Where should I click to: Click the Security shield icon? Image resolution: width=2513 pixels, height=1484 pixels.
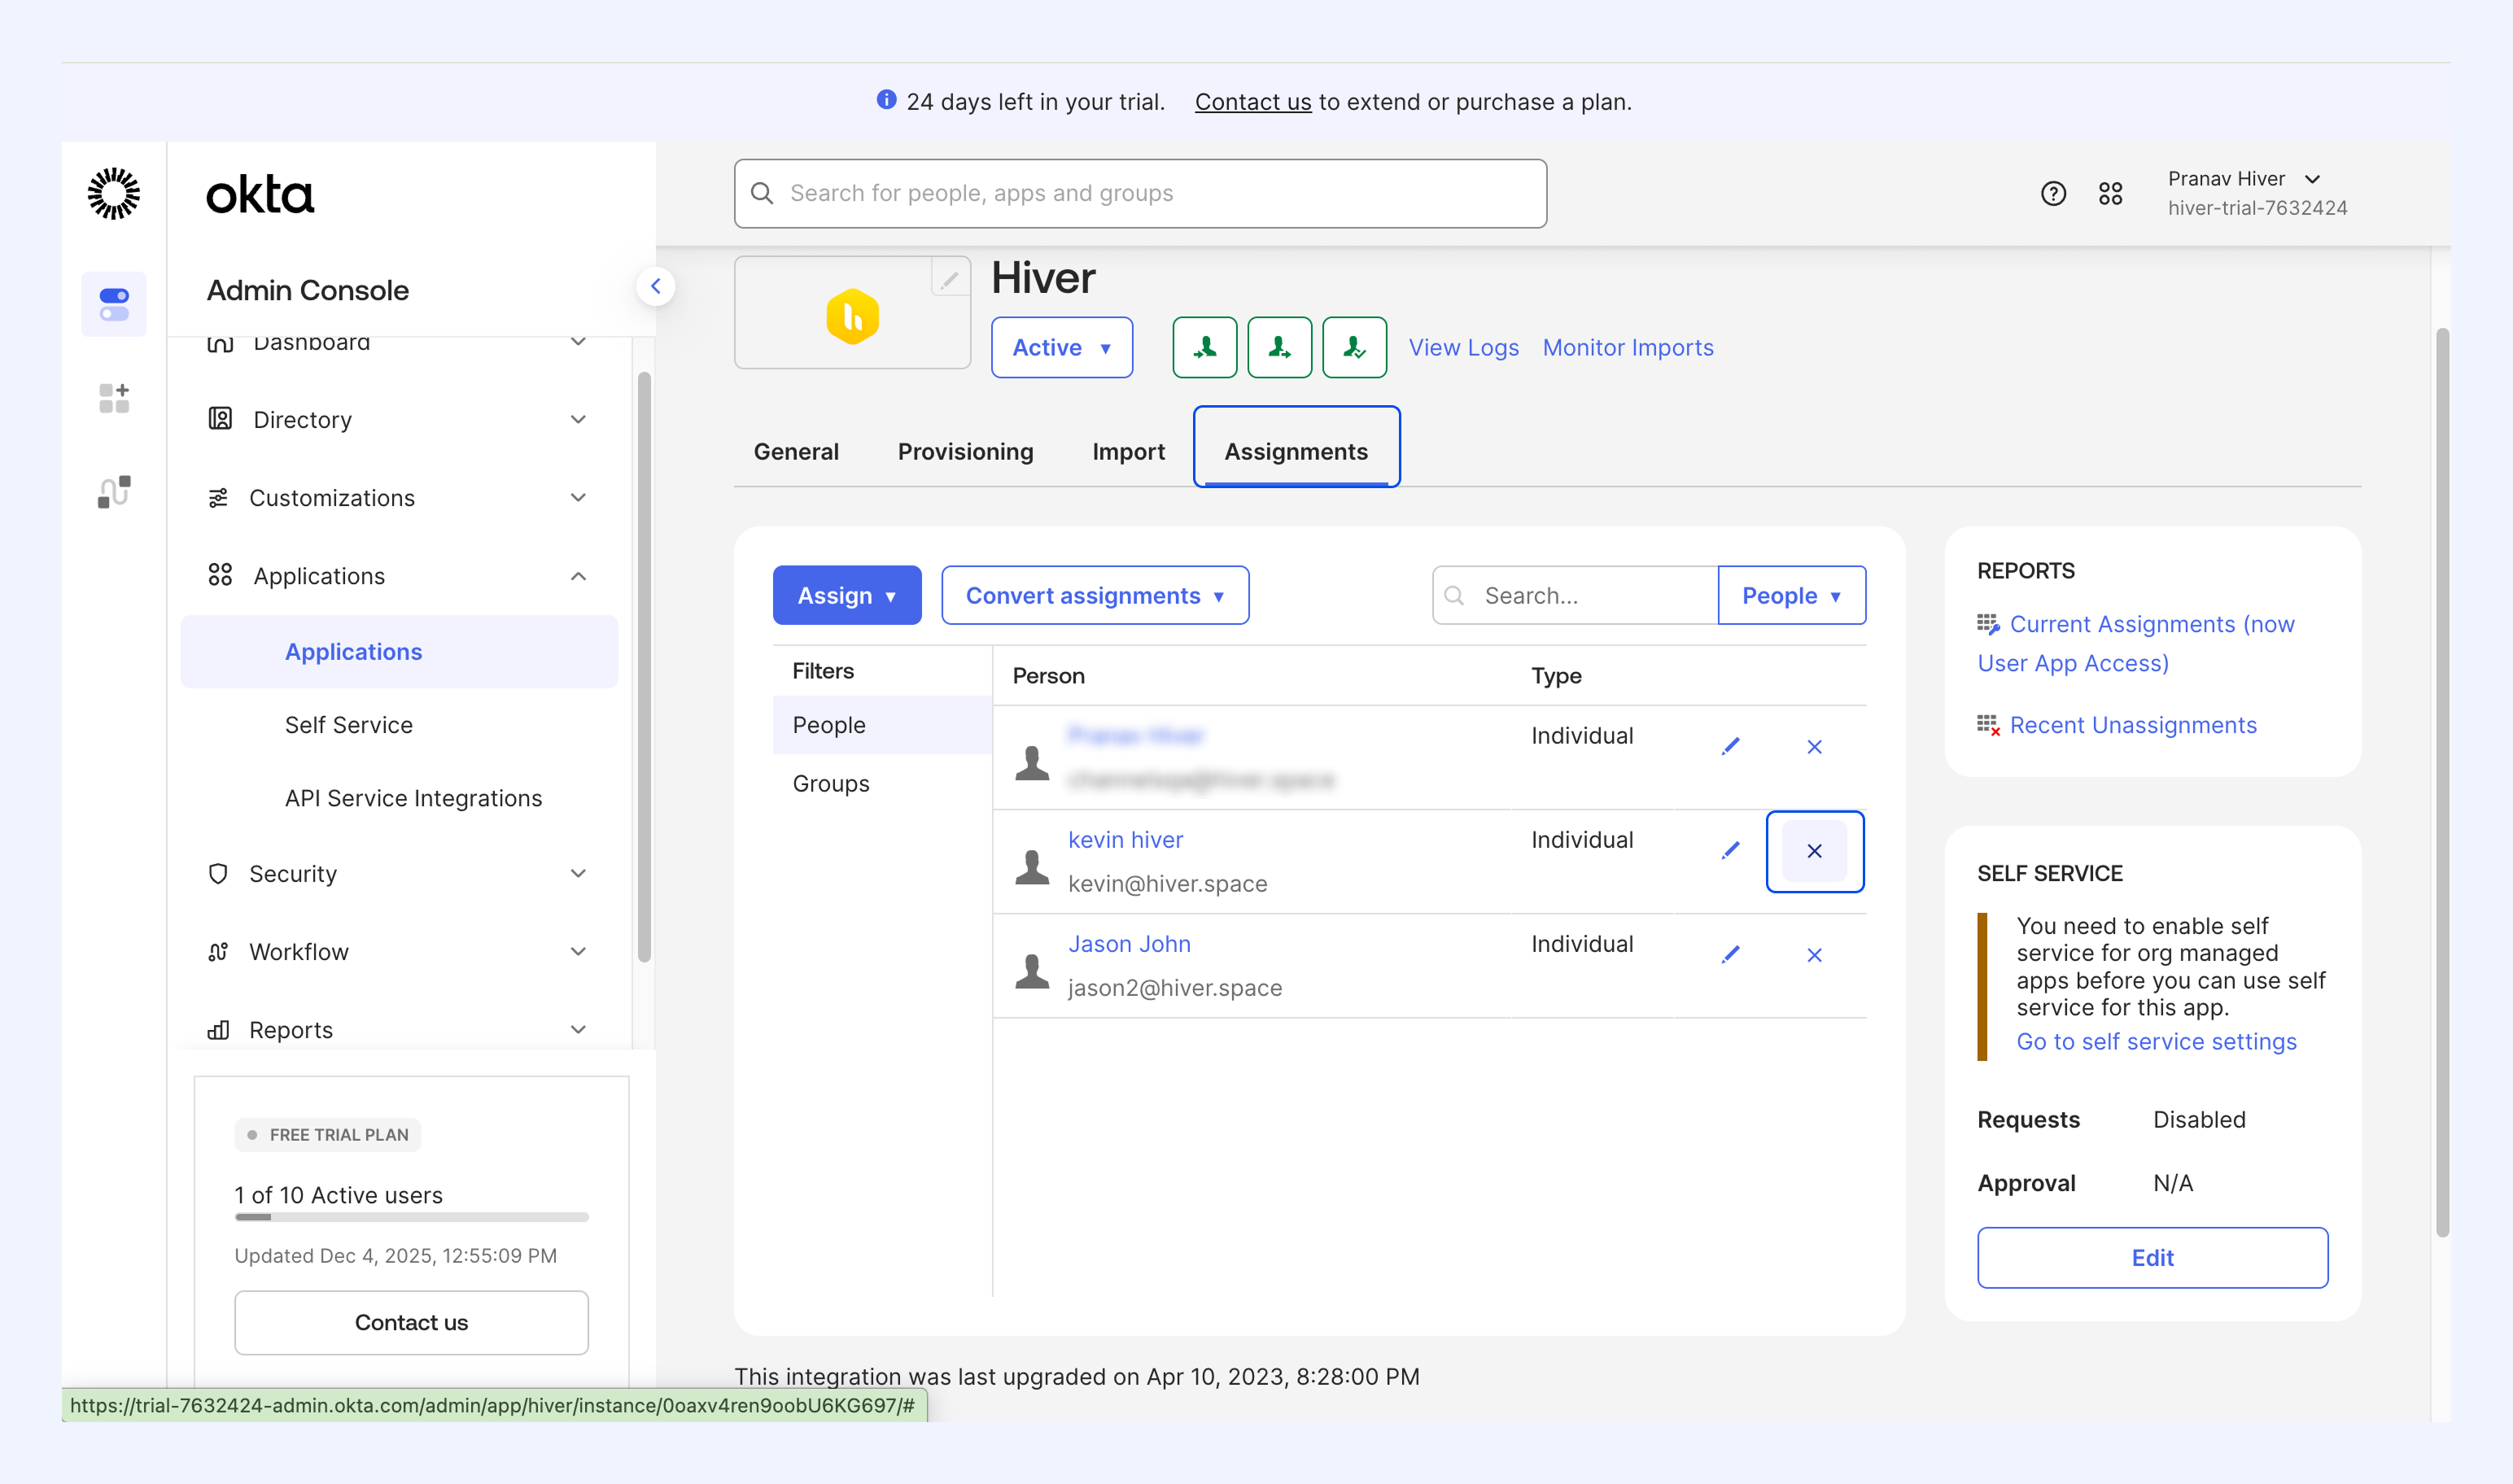point(218,873)
